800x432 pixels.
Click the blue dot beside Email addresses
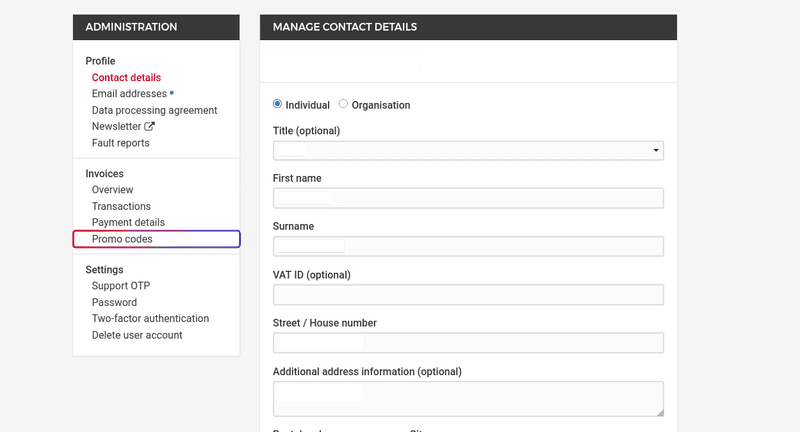click(172, 93)
